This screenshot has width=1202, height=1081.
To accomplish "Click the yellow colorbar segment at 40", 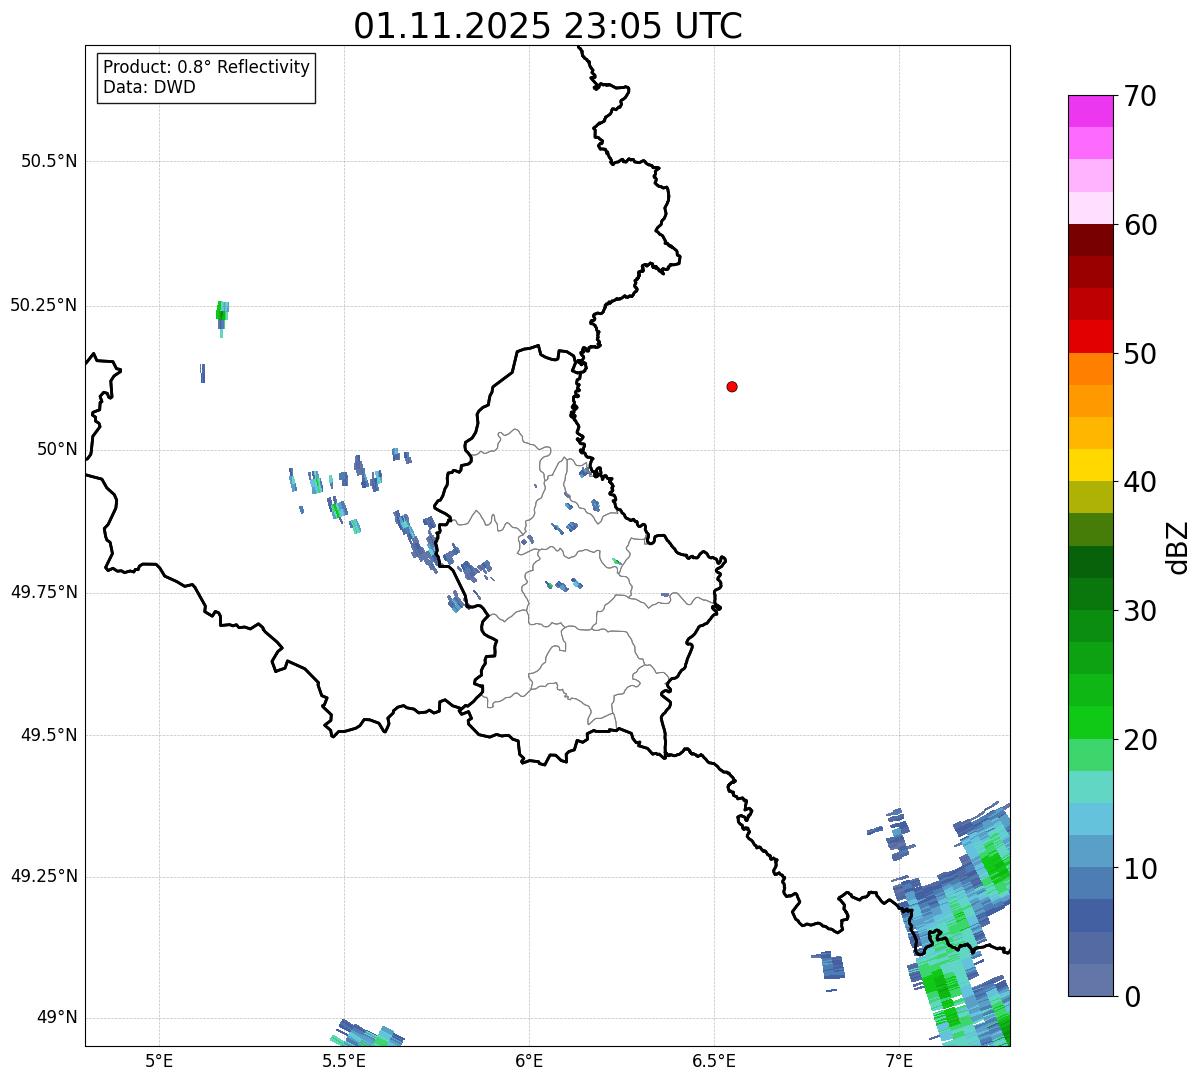I will tap(1090, 465).
